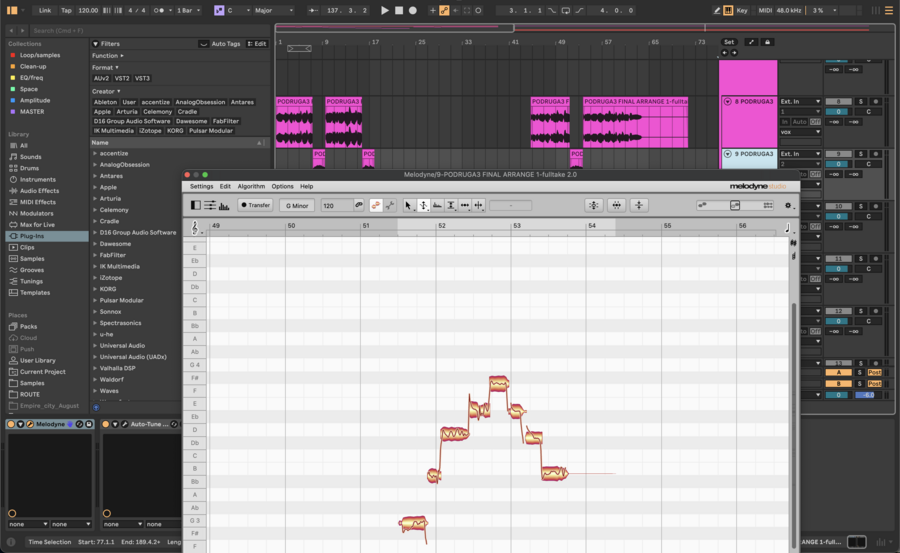Open Melodyne's Edit menu

pyautogui.click(x=225, y=187)
